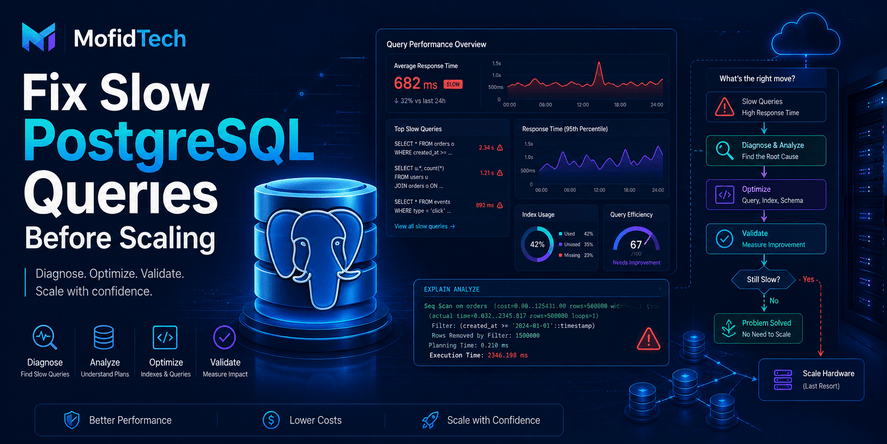Click the SELECT * FROM orders query row
Viewport: 887px width, 444px height.
point(449,148)
